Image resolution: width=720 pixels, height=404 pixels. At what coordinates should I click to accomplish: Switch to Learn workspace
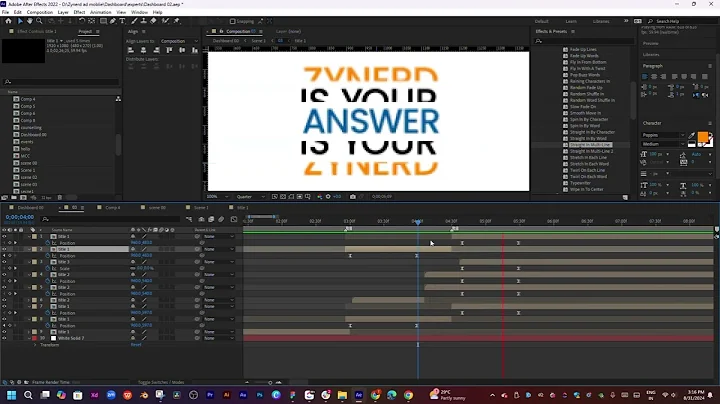pyautogui.click(x=571, y=21)
